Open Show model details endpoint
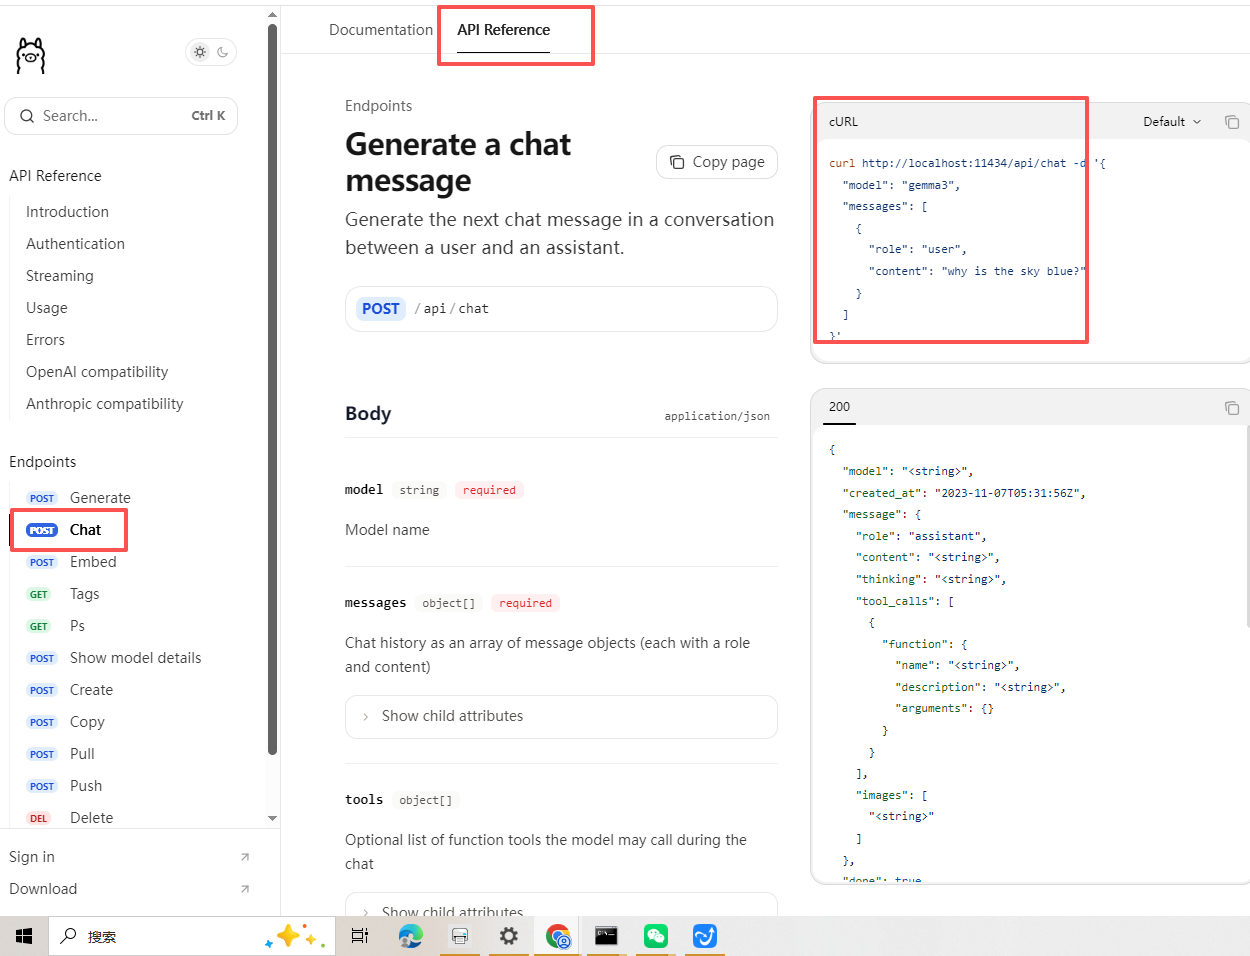The image size is (1250, 956). [114, 658]
